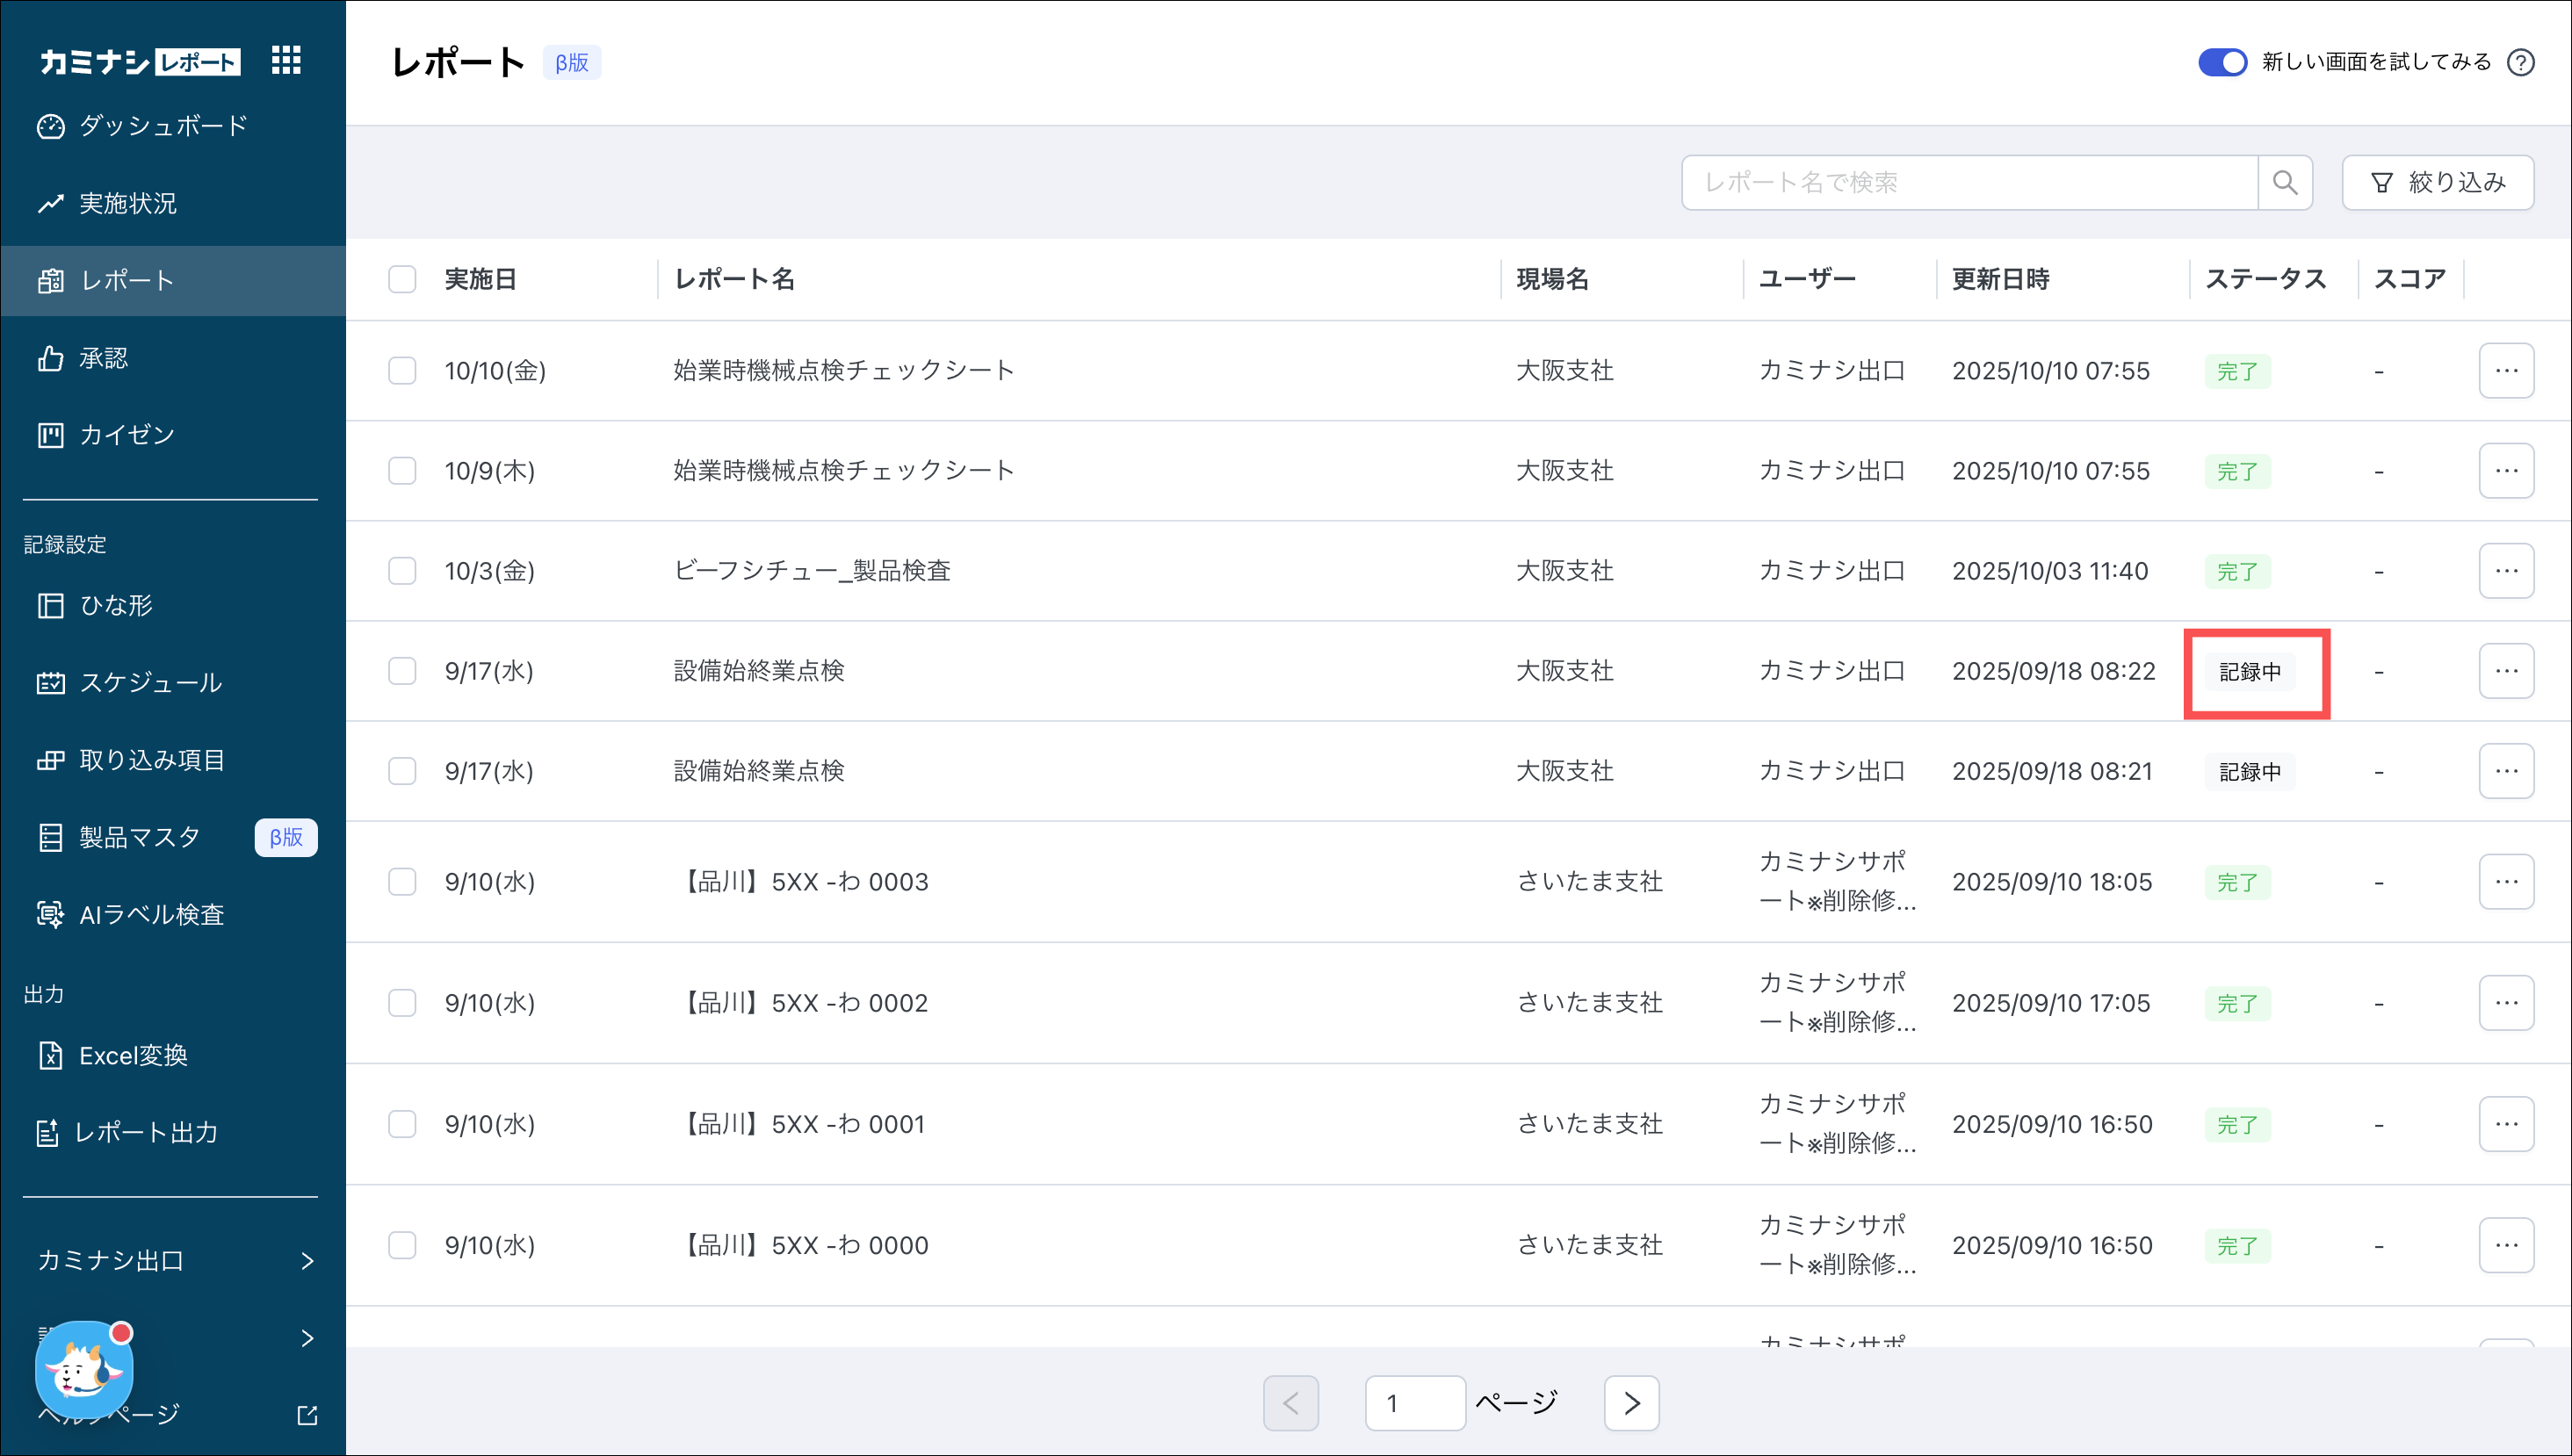Viewport: 2572px width, 1456px height.
Task: Open the more options menu for 10/10(金) row
Action: point(2506,371)
